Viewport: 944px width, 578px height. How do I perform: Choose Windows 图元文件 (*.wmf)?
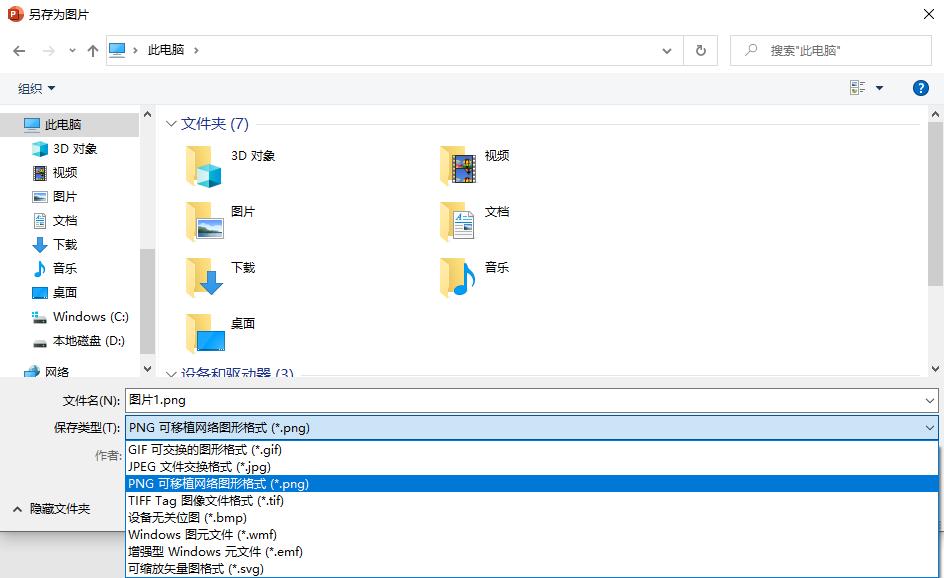532,534
